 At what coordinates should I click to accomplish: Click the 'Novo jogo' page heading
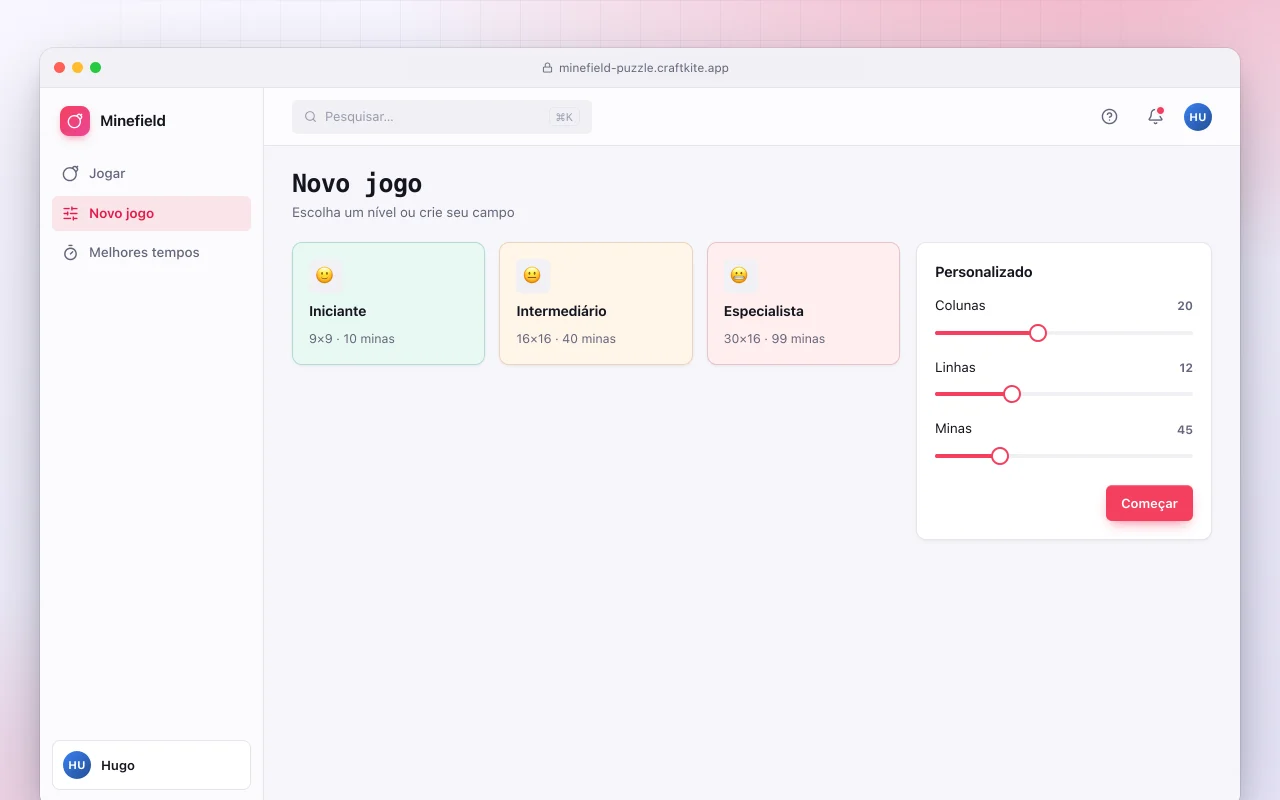pyautogui.click(x=357, y=184)
